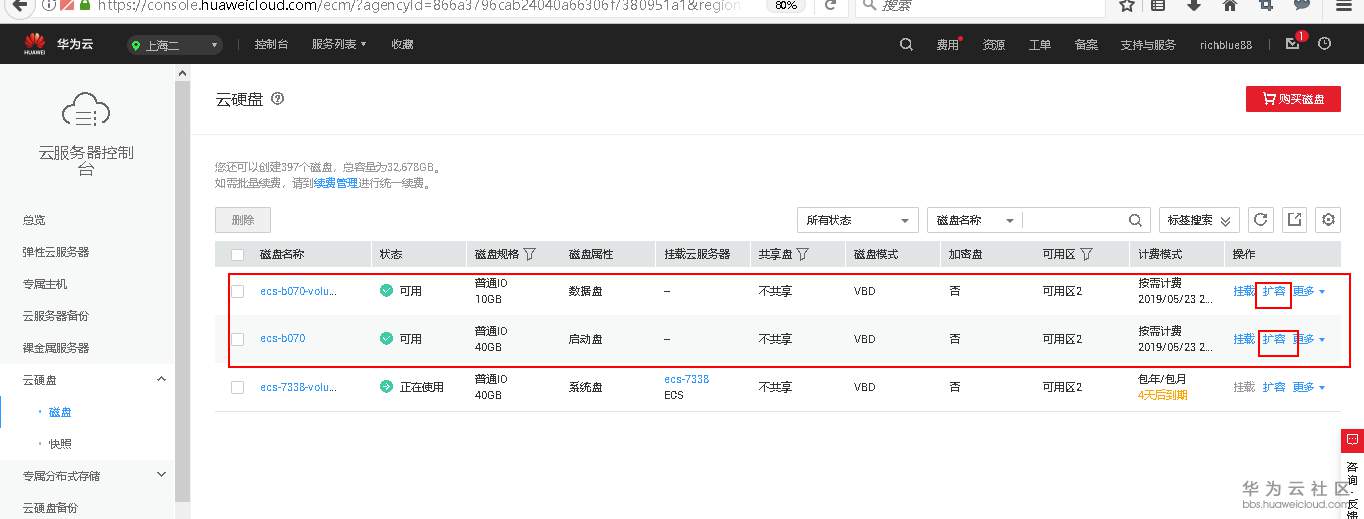Click the browser bookmark star icon
This screenshot has height=519, width=1364.
click(1126, 5)
